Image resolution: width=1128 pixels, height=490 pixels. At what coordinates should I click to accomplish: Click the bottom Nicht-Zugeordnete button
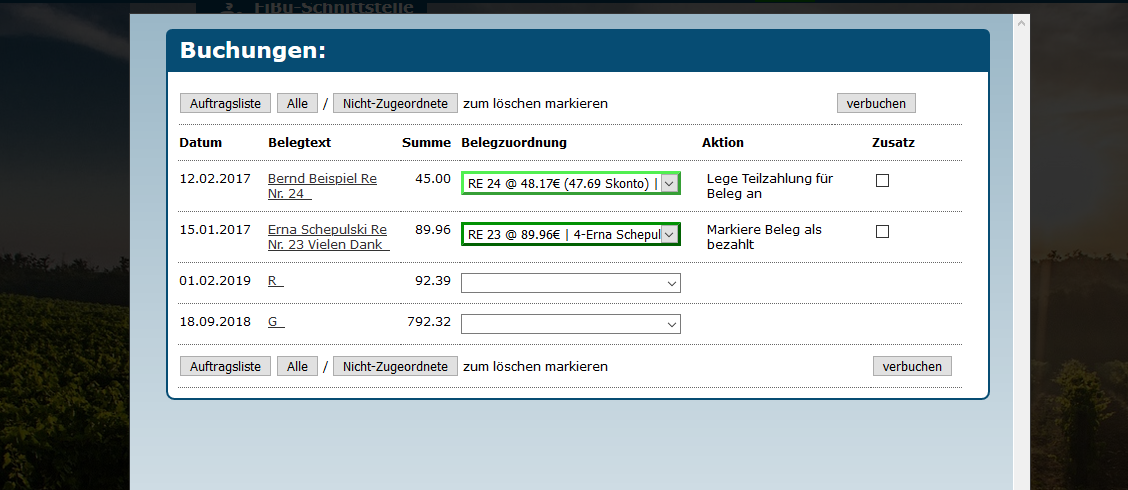click(x=396, y=366)
